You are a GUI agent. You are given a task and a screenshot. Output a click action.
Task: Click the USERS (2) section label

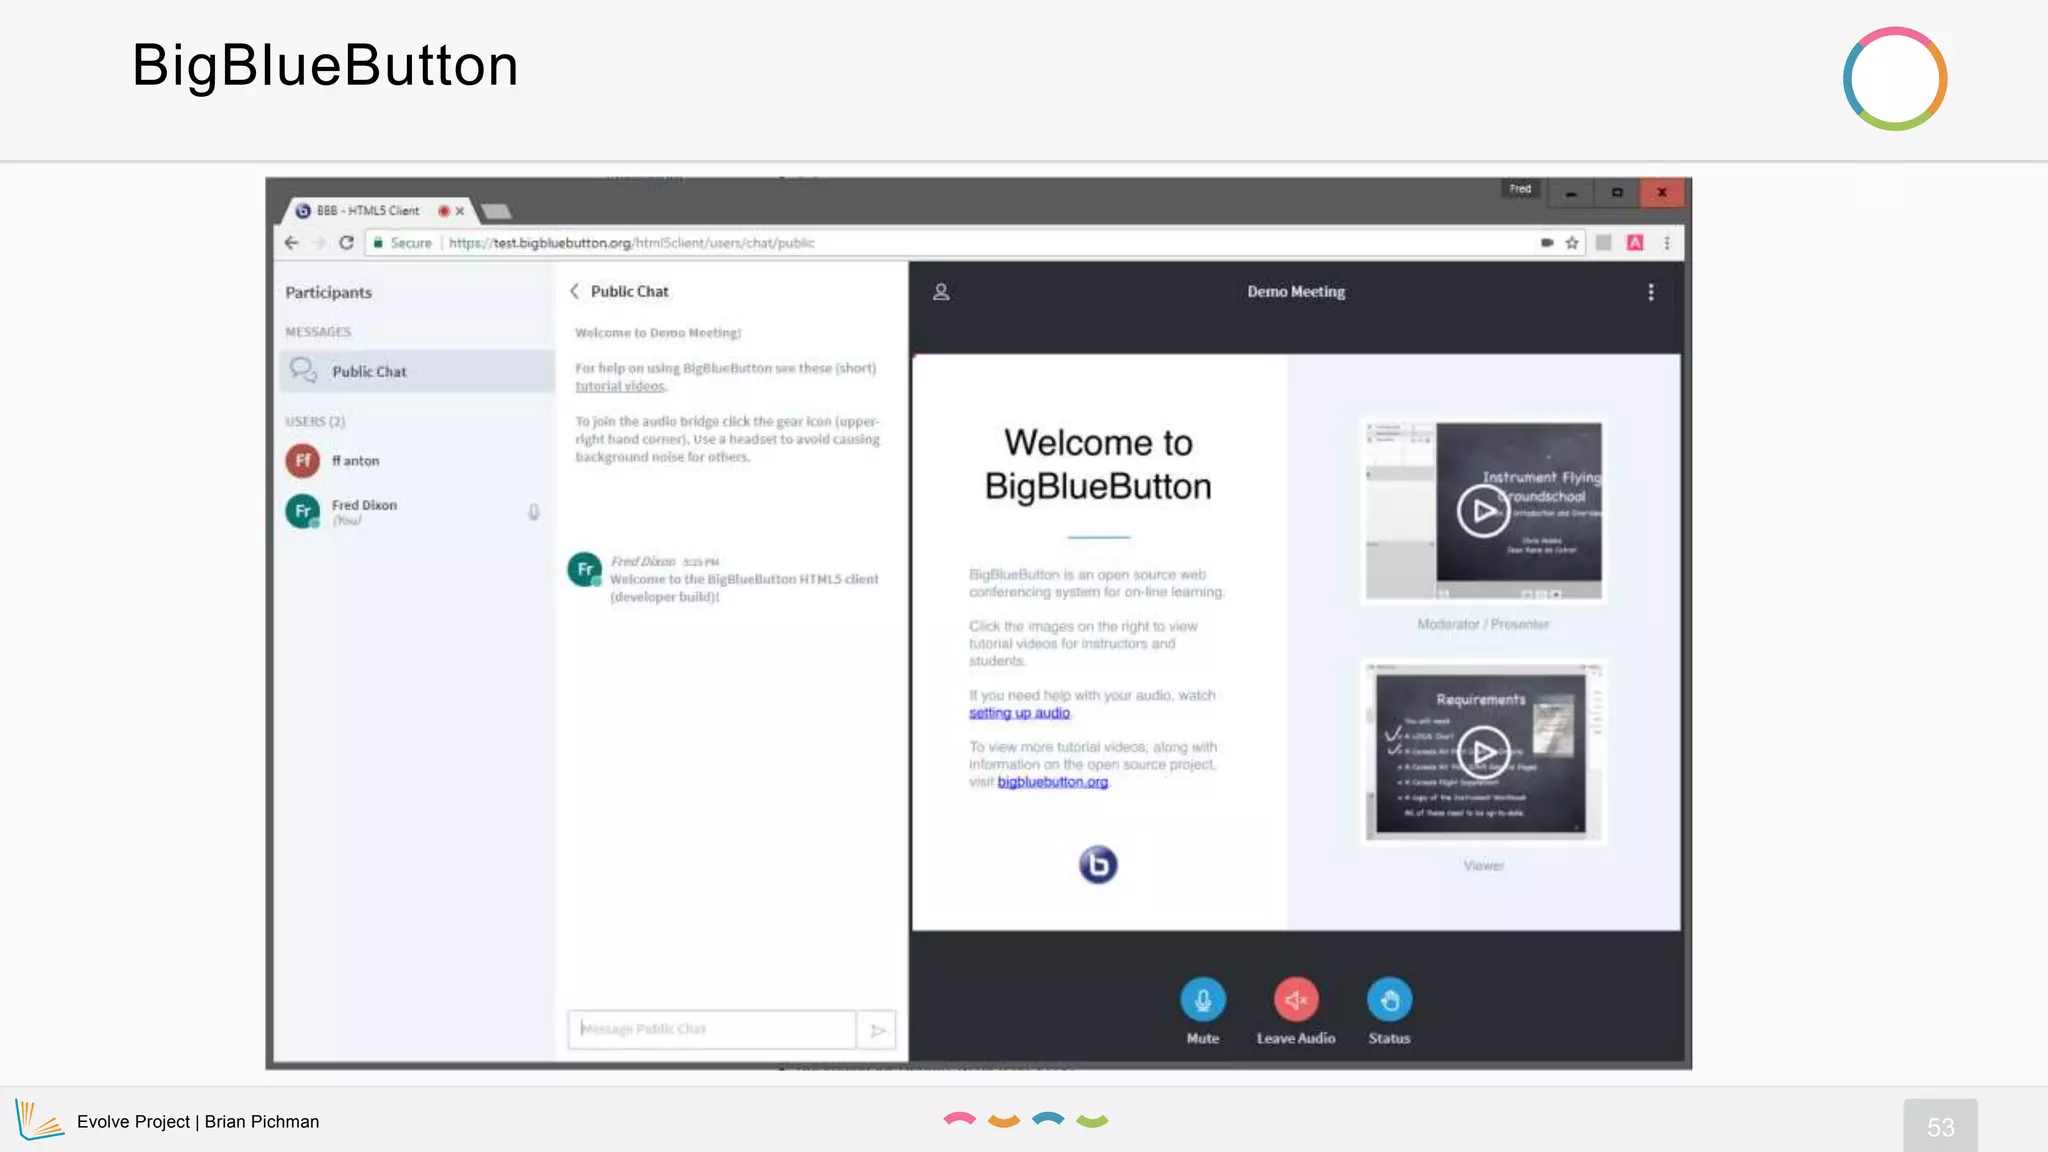(x=315, y=422)
